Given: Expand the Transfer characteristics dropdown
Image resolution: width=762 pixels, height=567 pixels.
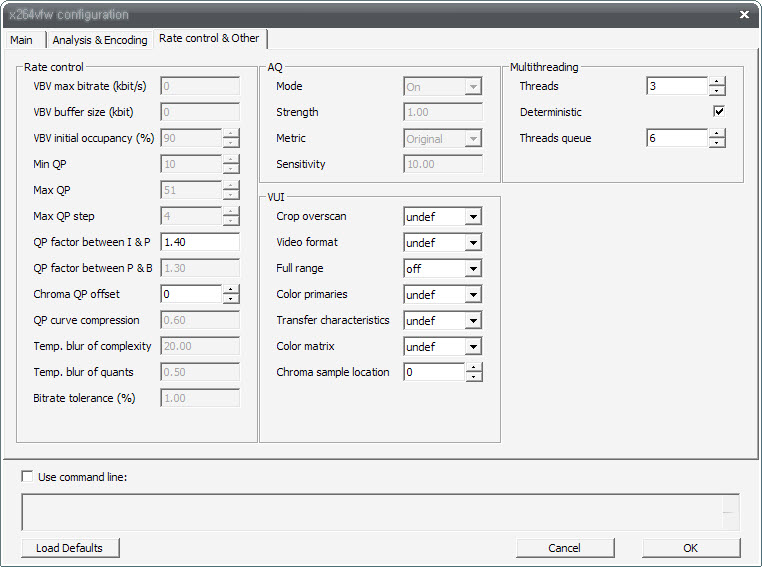Looking at the screenshot, I should [x=442, y=321].
